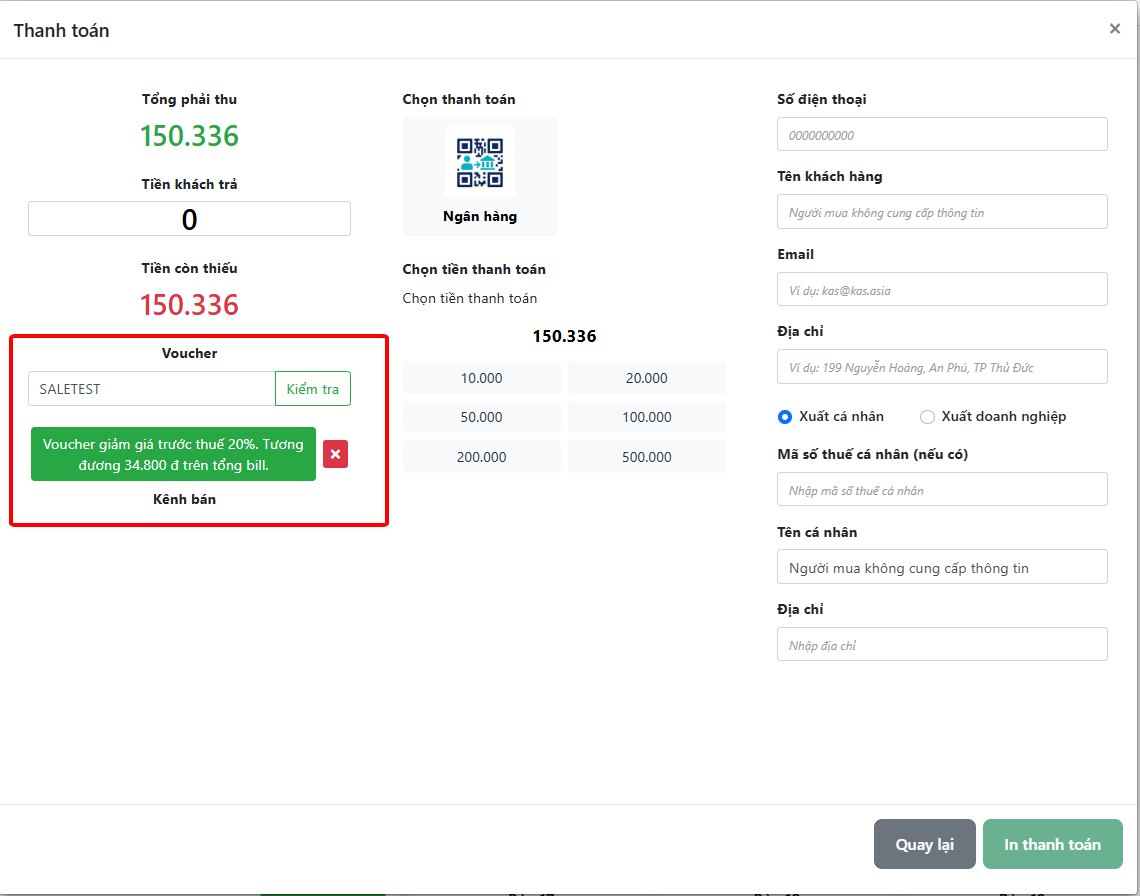Focus the Số điện thoại input field

942,135
